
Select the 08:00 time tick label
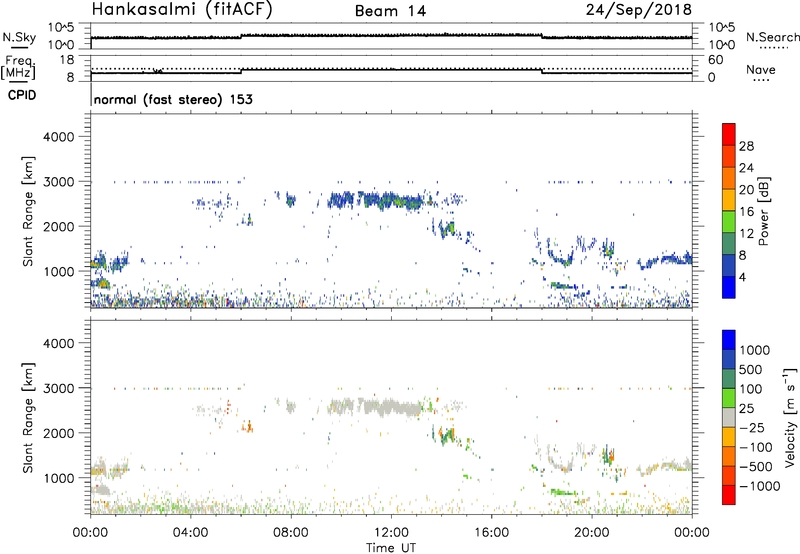291,533
